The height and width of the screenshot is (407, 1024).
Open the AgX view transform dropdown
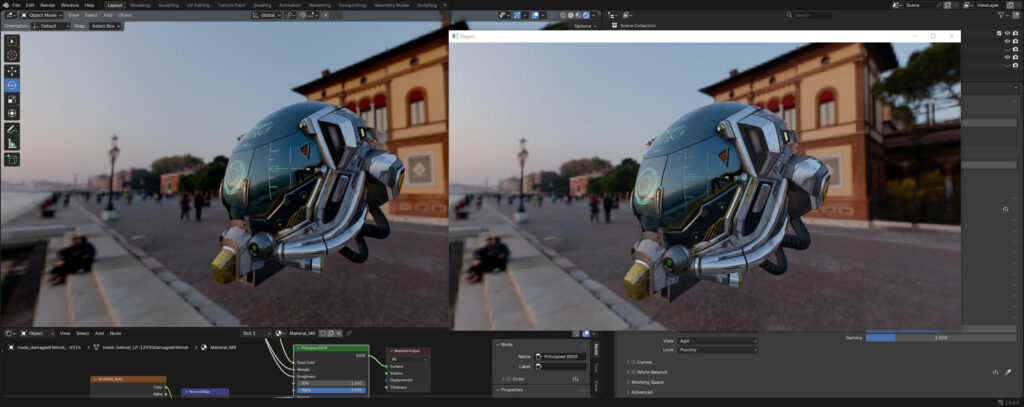click(x=718, y=341)
